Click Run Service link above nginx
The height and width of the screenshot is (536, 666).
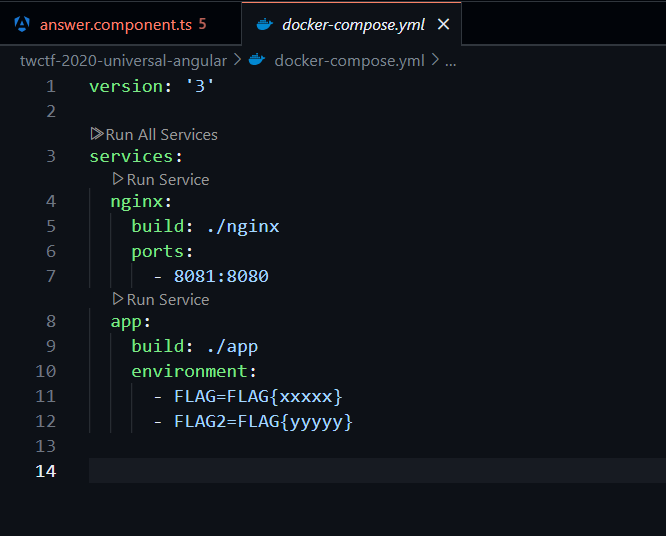[168, 179]
